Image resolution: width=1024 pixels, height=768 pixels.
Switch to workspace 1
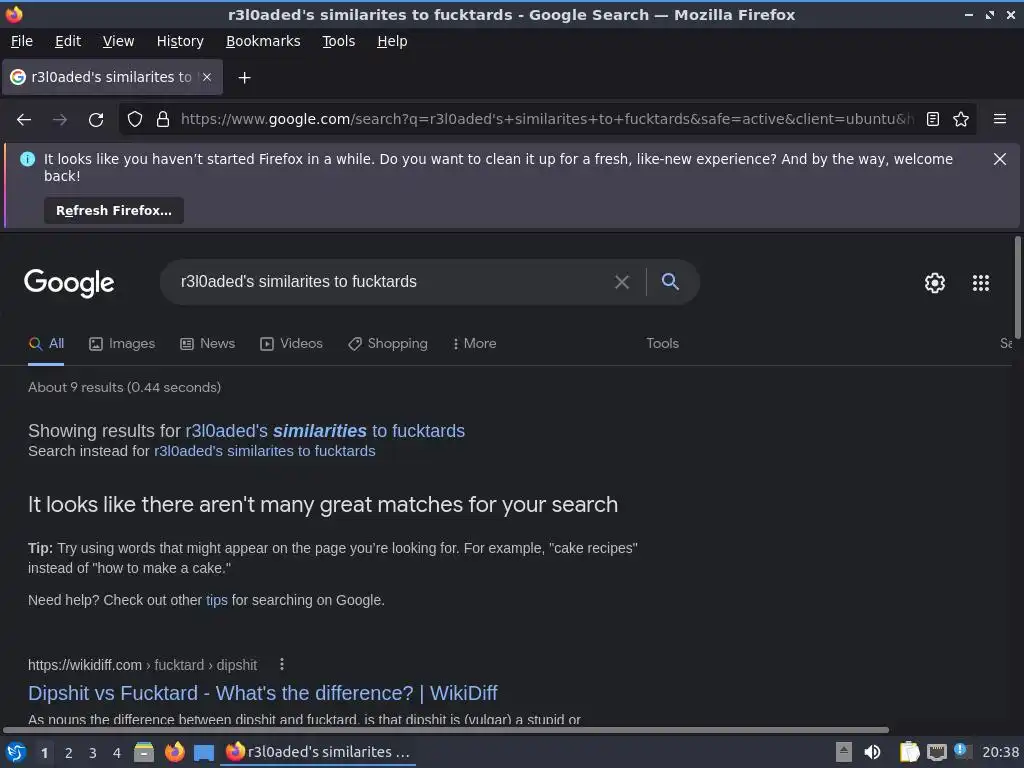(44, 753)
